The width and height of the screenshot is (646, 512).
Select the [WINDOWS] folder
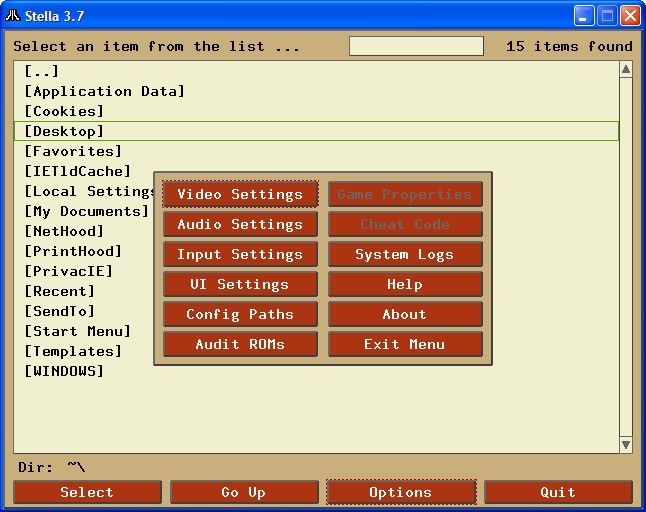point(64,371)
